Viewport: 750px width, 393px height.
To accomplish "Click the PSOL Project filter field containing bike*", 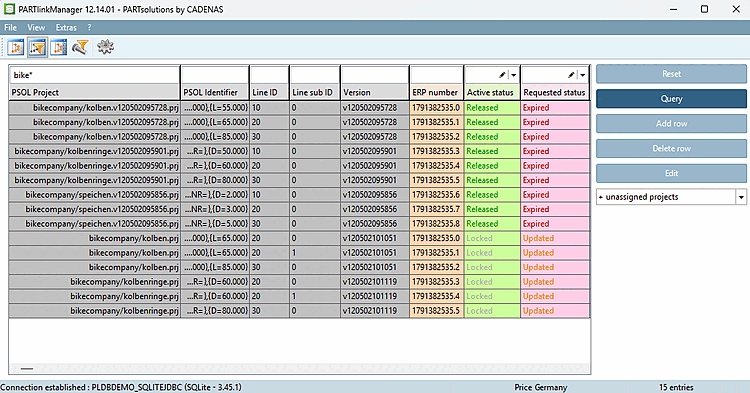I will click(x=94, y=75).
